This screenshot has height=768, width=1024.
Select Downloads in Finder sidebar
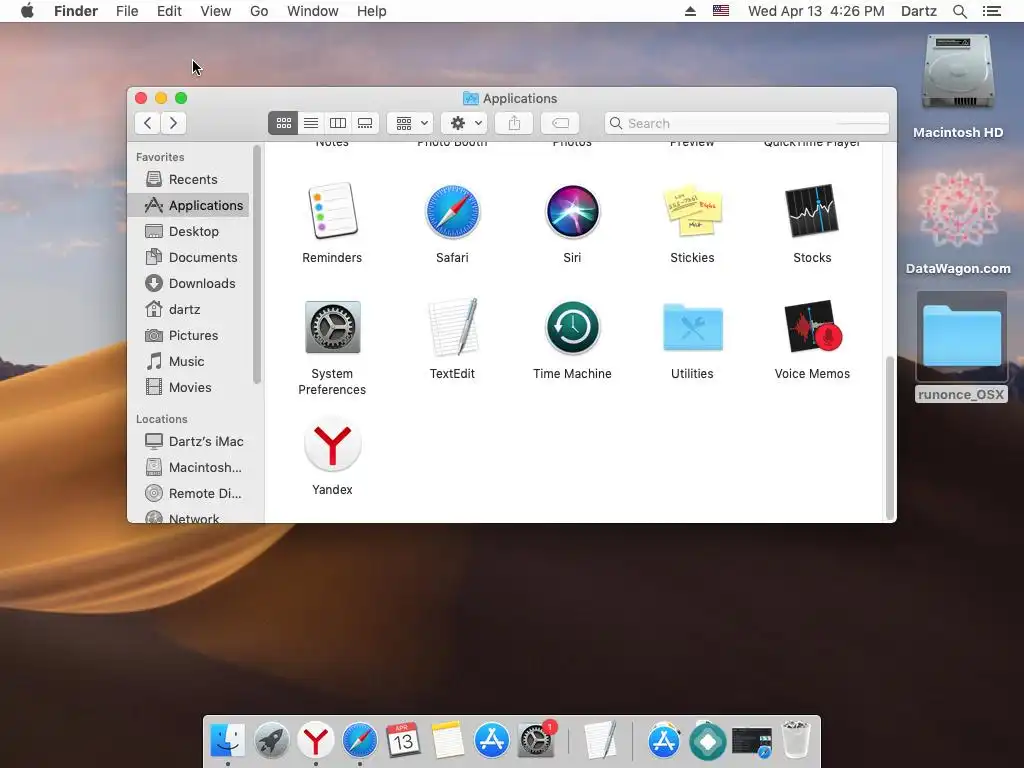[x=189, y=283]
